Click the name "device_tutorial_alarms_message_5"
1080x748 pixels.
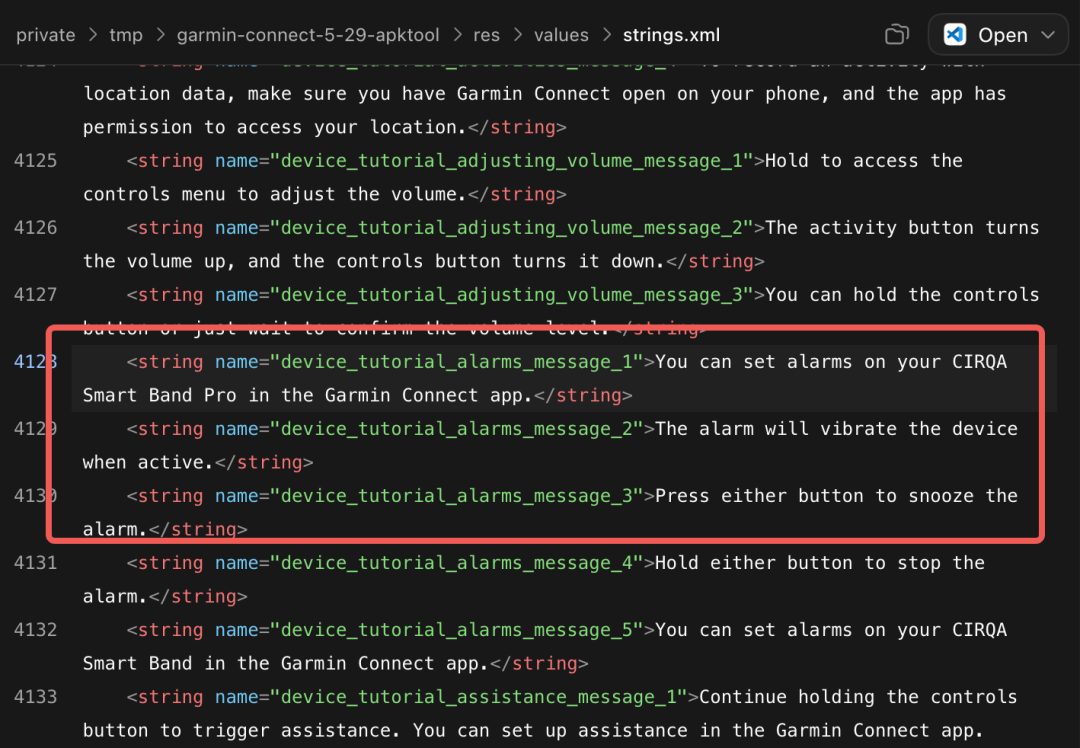click(457, 630)
